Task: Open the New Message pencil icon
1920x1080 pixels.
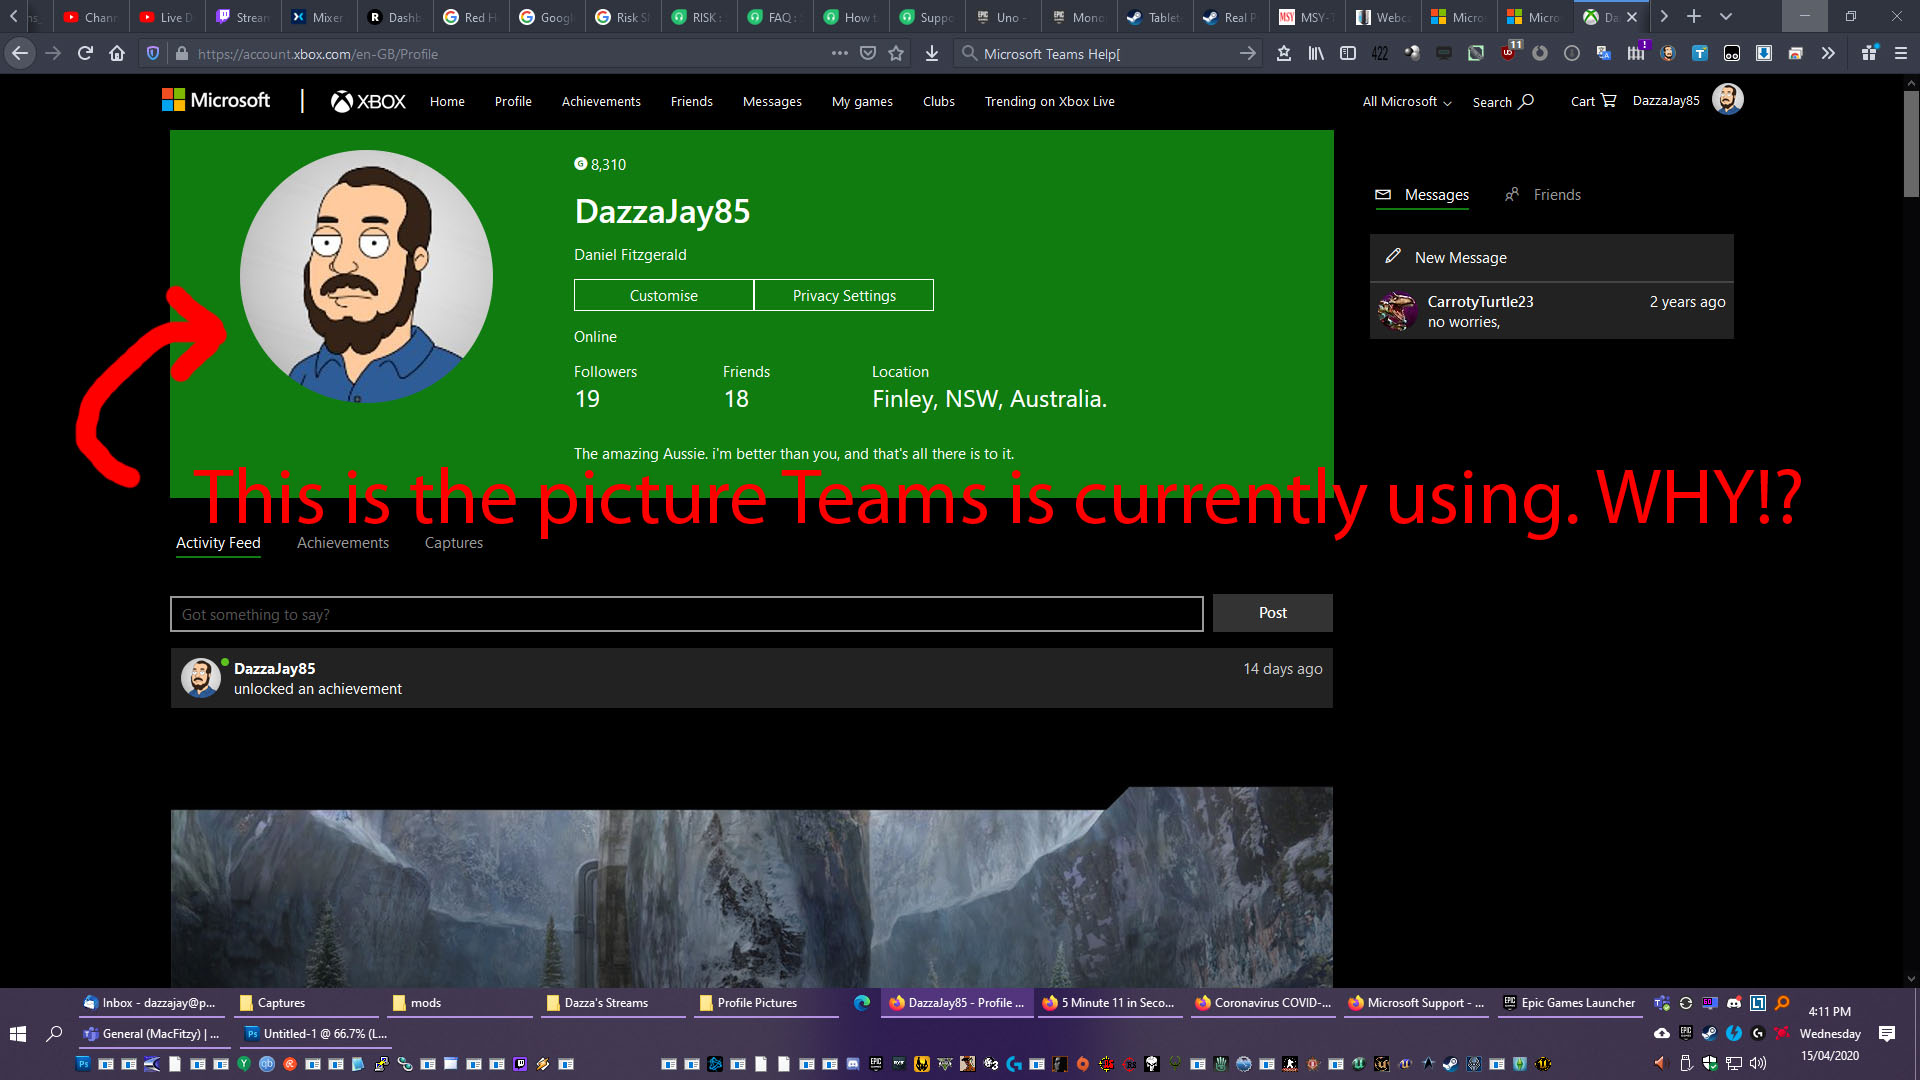Action: (x=1393, y=257)
